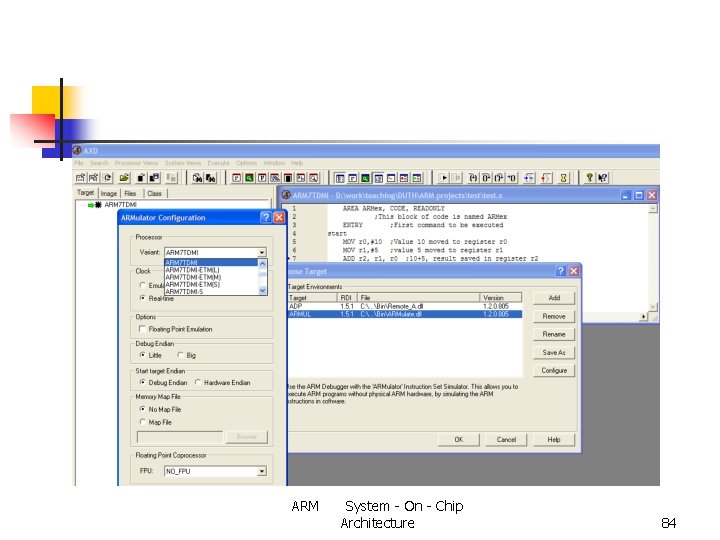
Task: Open the Processor Memory view icon (black square)
Action: (x=288, y=178)
